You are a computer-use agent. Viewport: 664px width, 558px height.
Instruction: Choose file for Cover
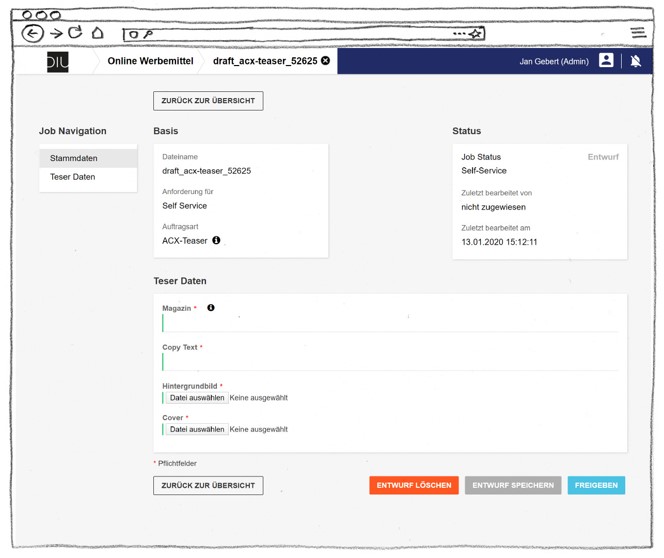pyautogui.click(x=197, y=429)
